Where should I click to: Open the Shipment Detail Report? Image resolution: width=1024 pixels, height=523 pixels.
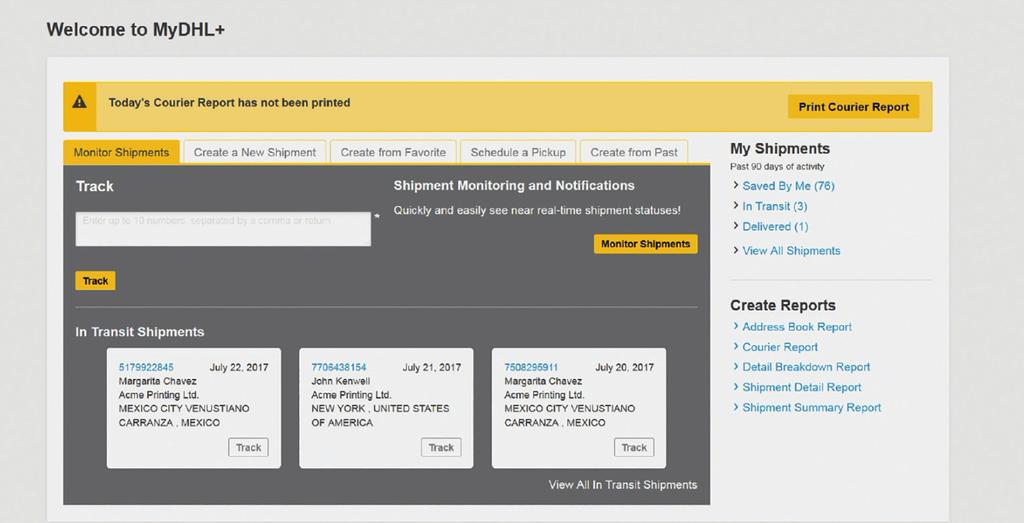802,387
